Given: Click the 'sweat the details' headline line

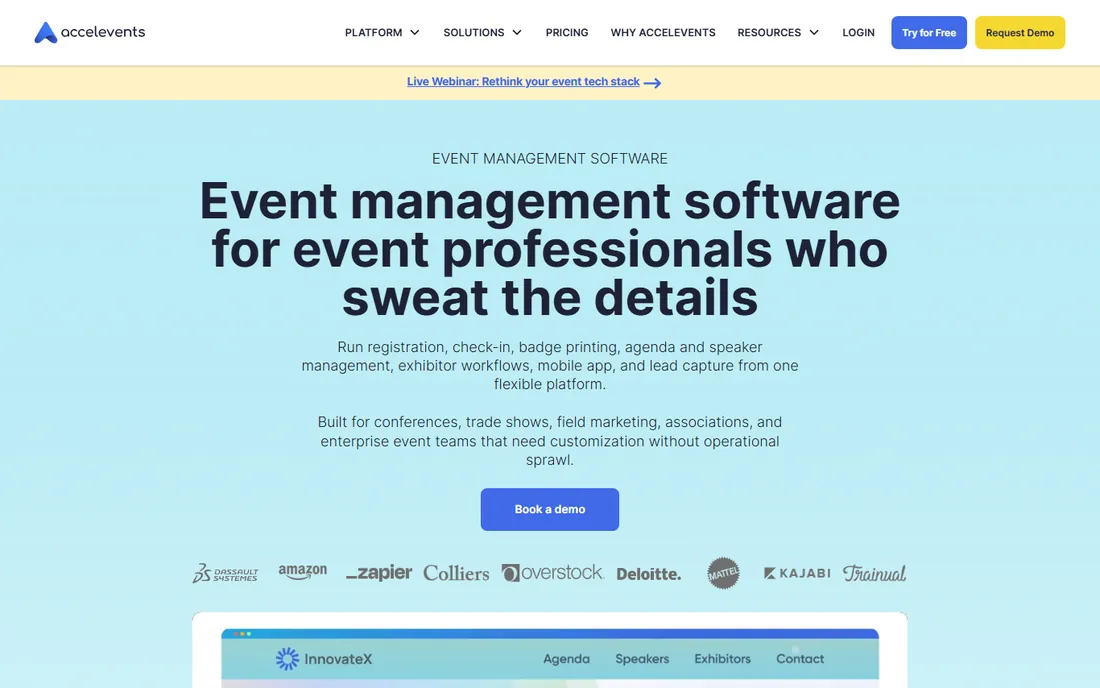Looking at the screenshot, I should (549, 298).
